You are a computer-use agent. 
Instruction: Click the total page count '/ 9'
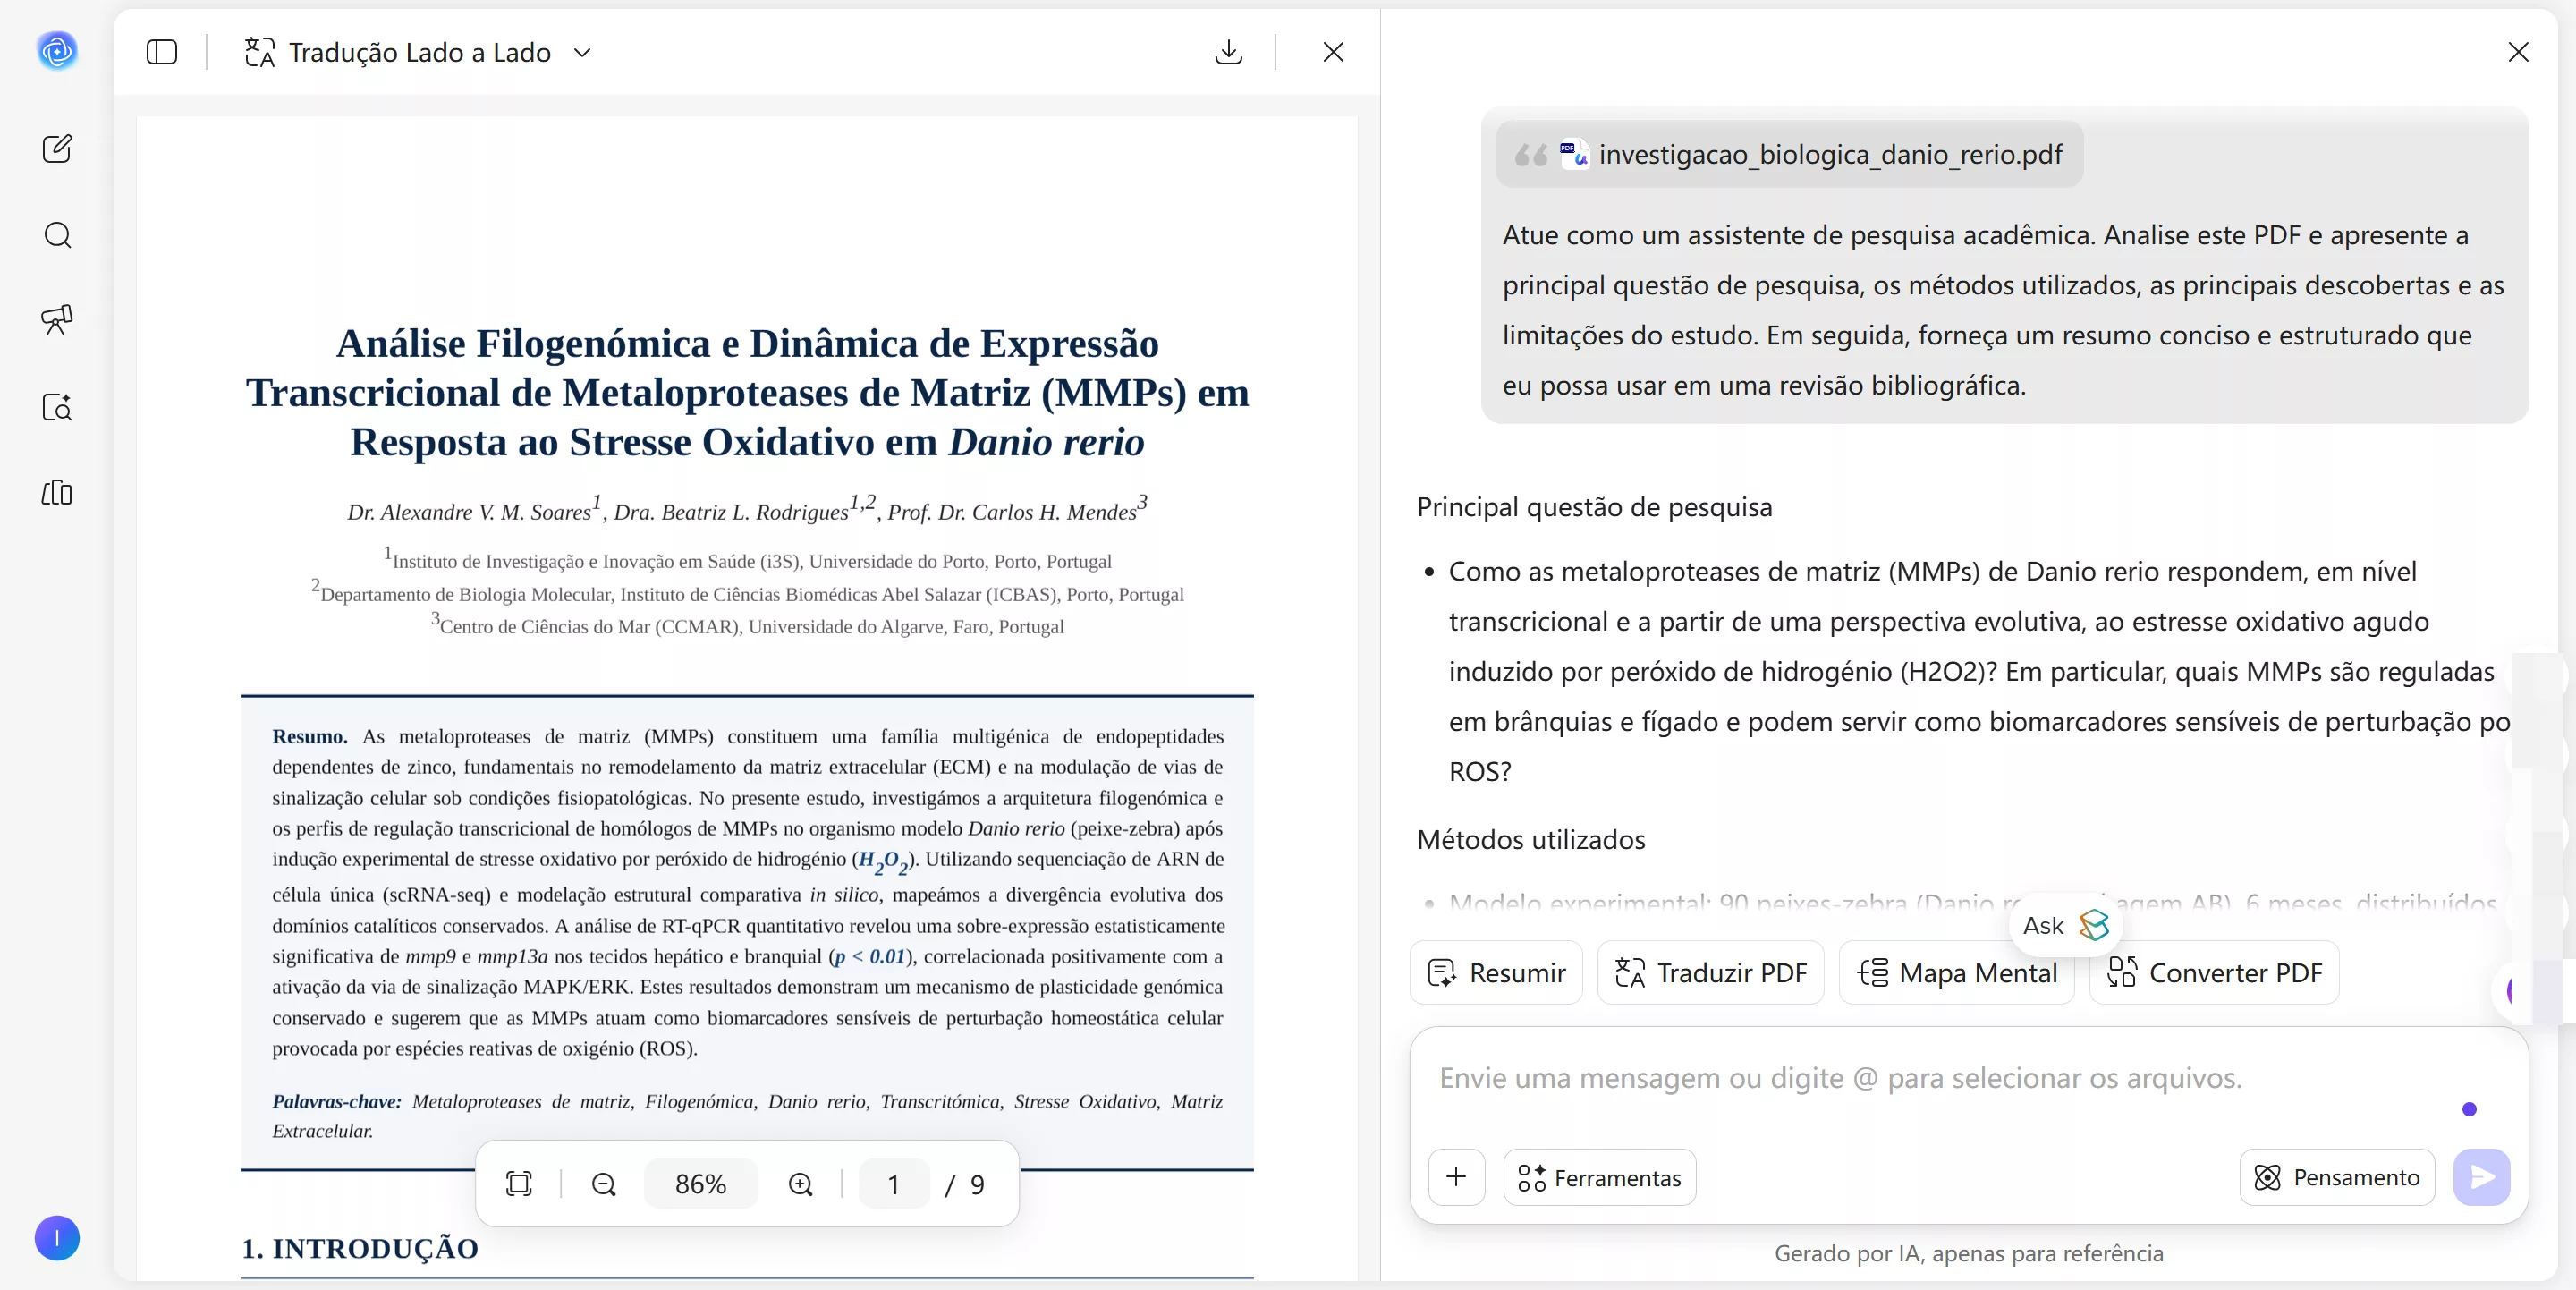[965, 1184]
